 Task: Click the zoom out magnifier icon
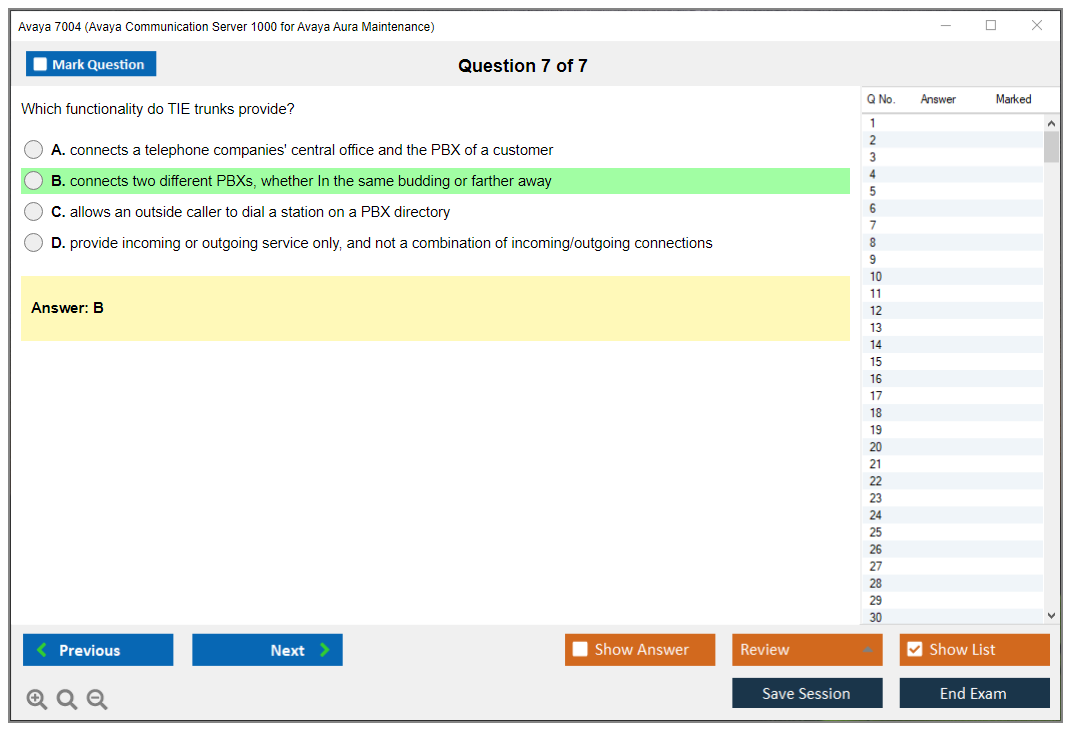(x=97, y=700)
